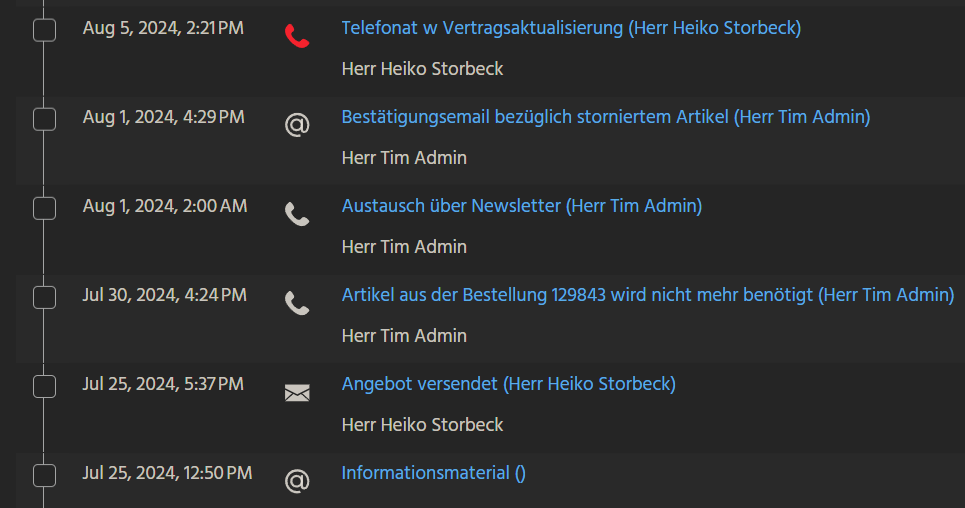The image size is (965, 508).
Task: Click the red phone icon for Vertragsaktualisierung call
Action: (x=297, y=37)
